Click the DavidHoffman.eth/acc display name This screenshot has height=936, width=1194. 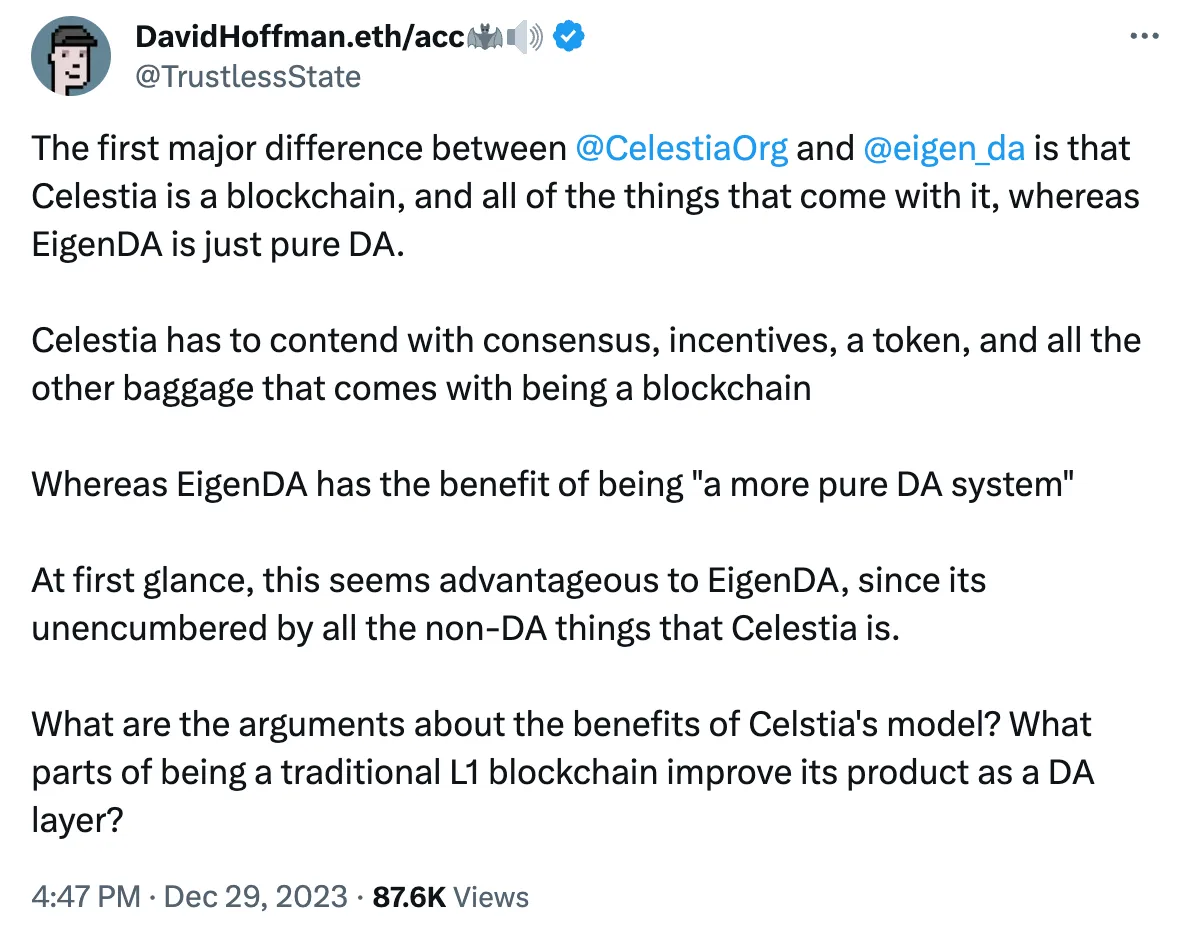pyautogui.click(x=300, y=37)
